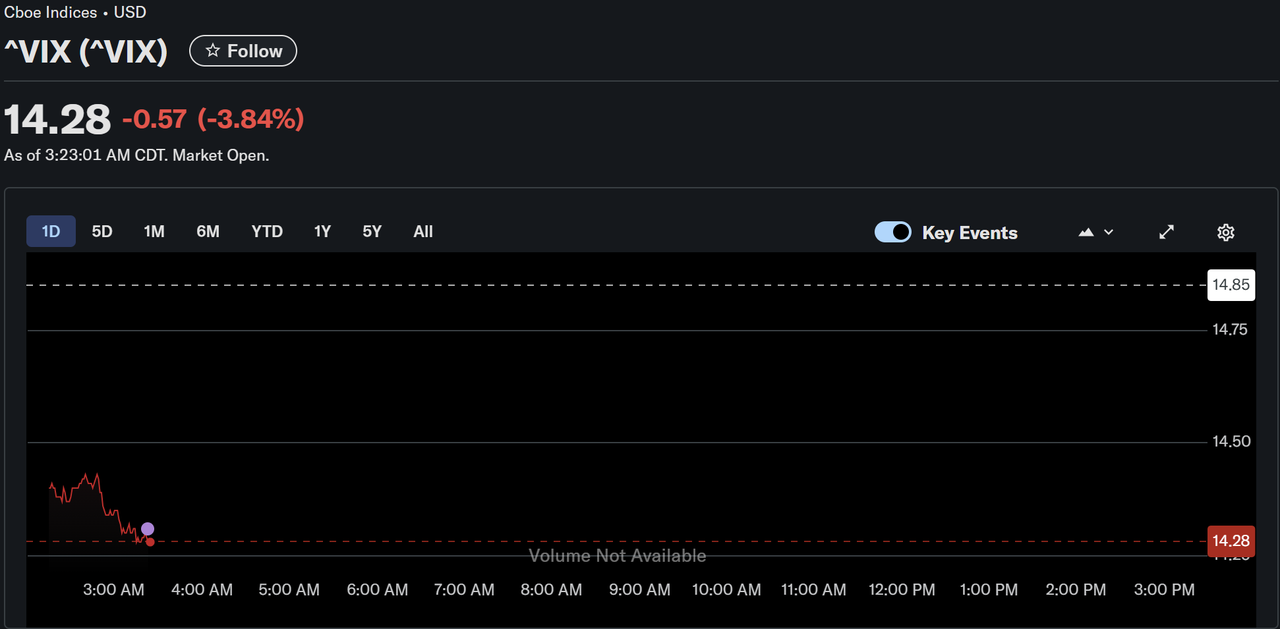Click the 14.85 previous close label

(x=1231, y=284)
